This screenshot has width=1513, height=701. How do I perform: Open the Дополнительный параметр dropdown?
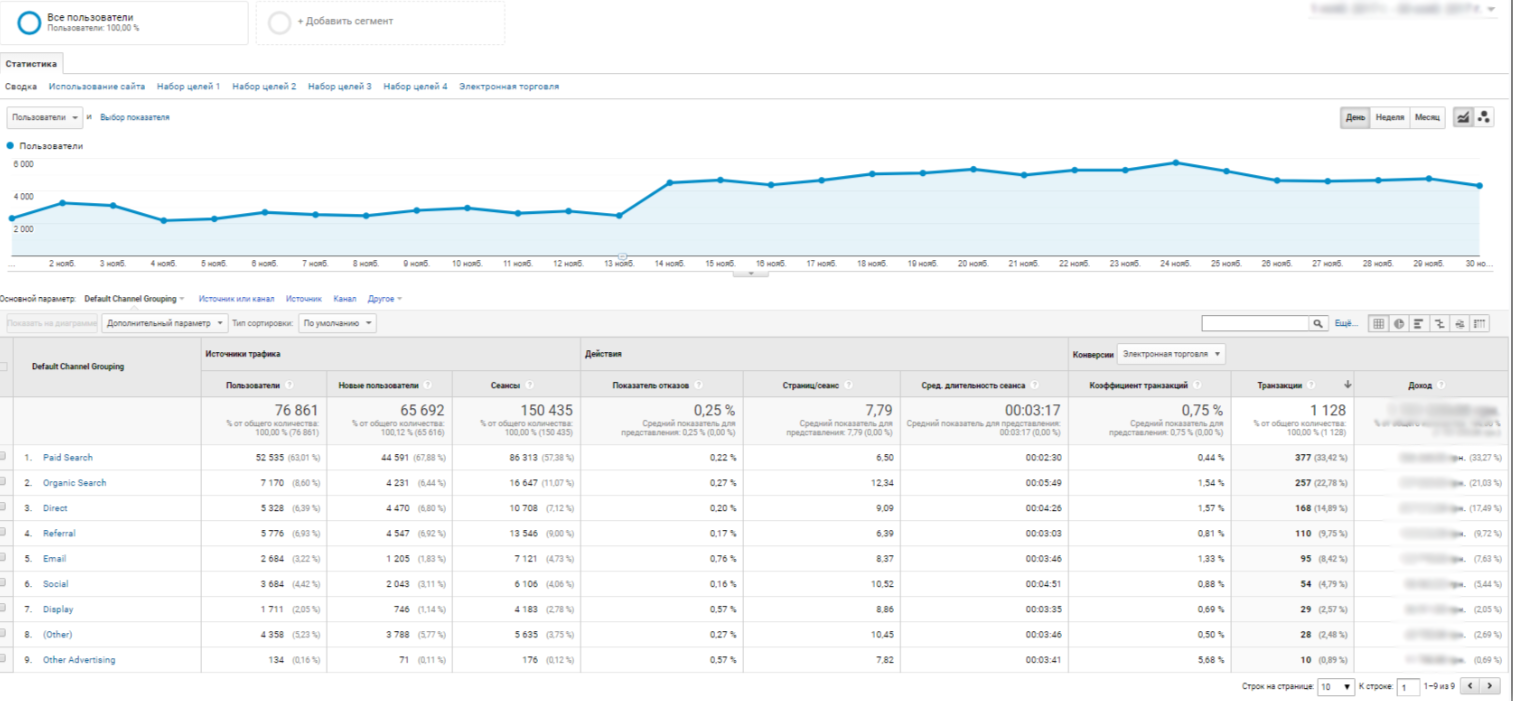(x=165, y=324)
